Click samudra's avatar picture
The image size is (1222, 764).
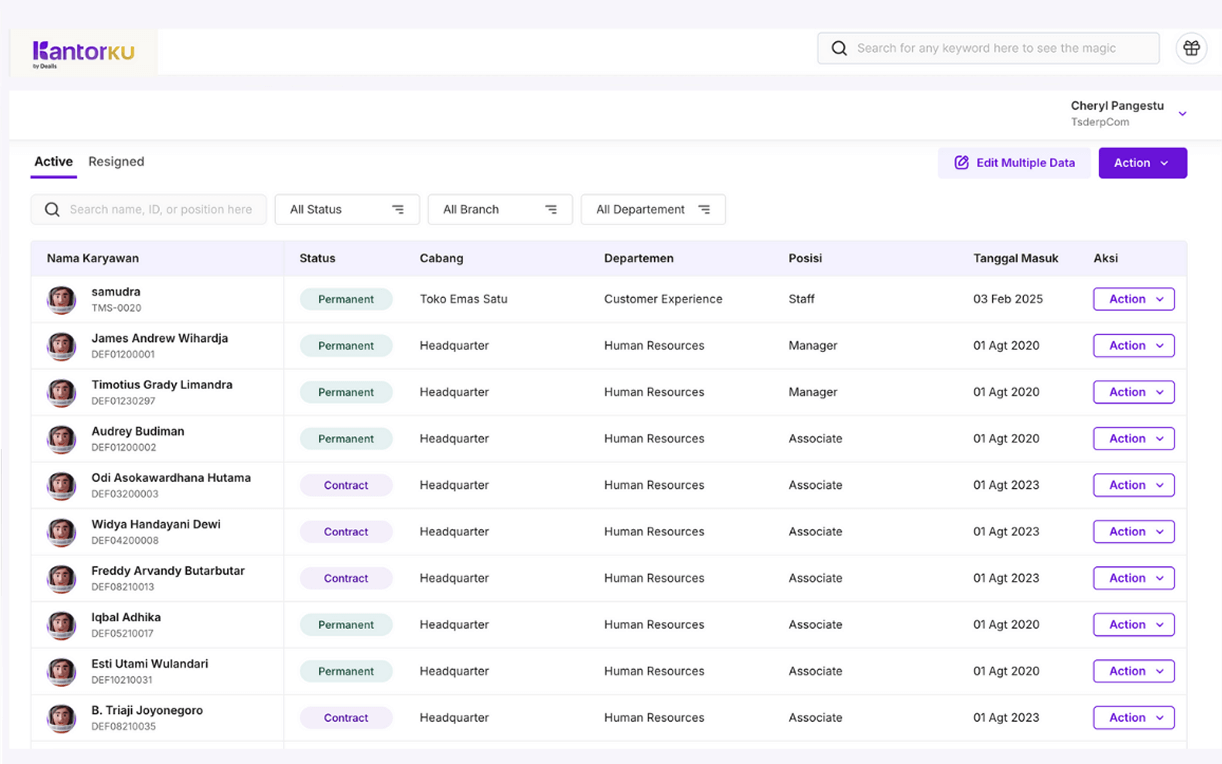point(62,299)
